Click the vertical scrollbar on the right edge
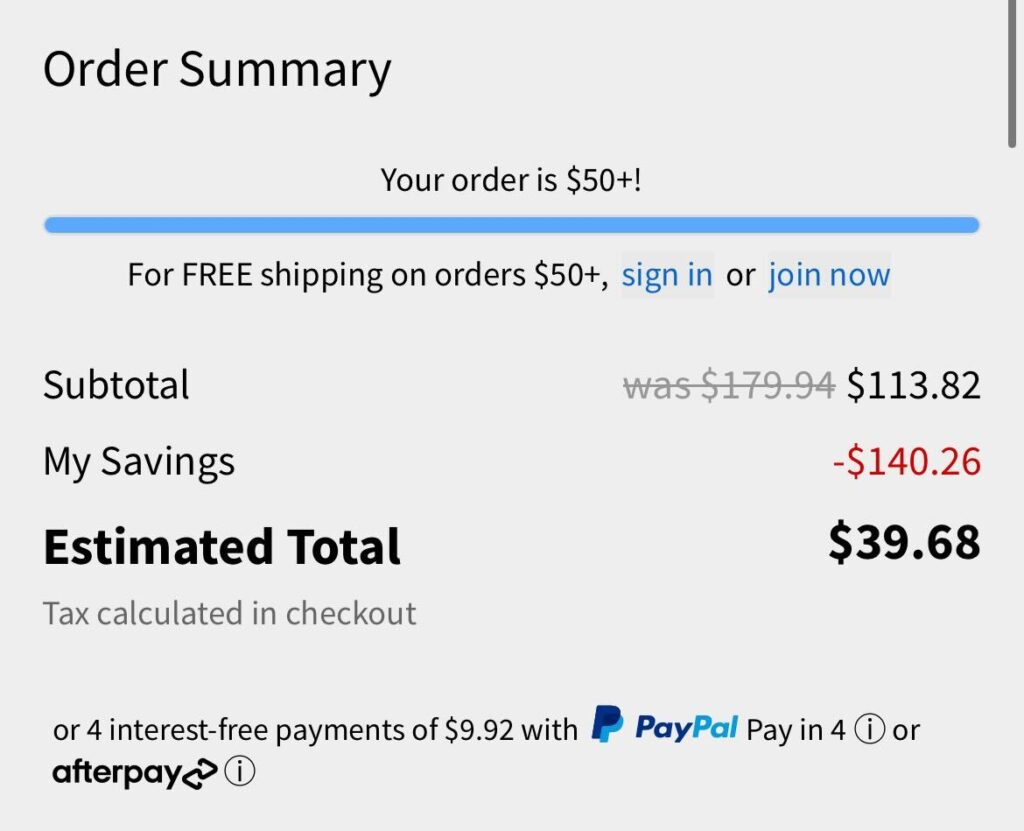 1013,75
